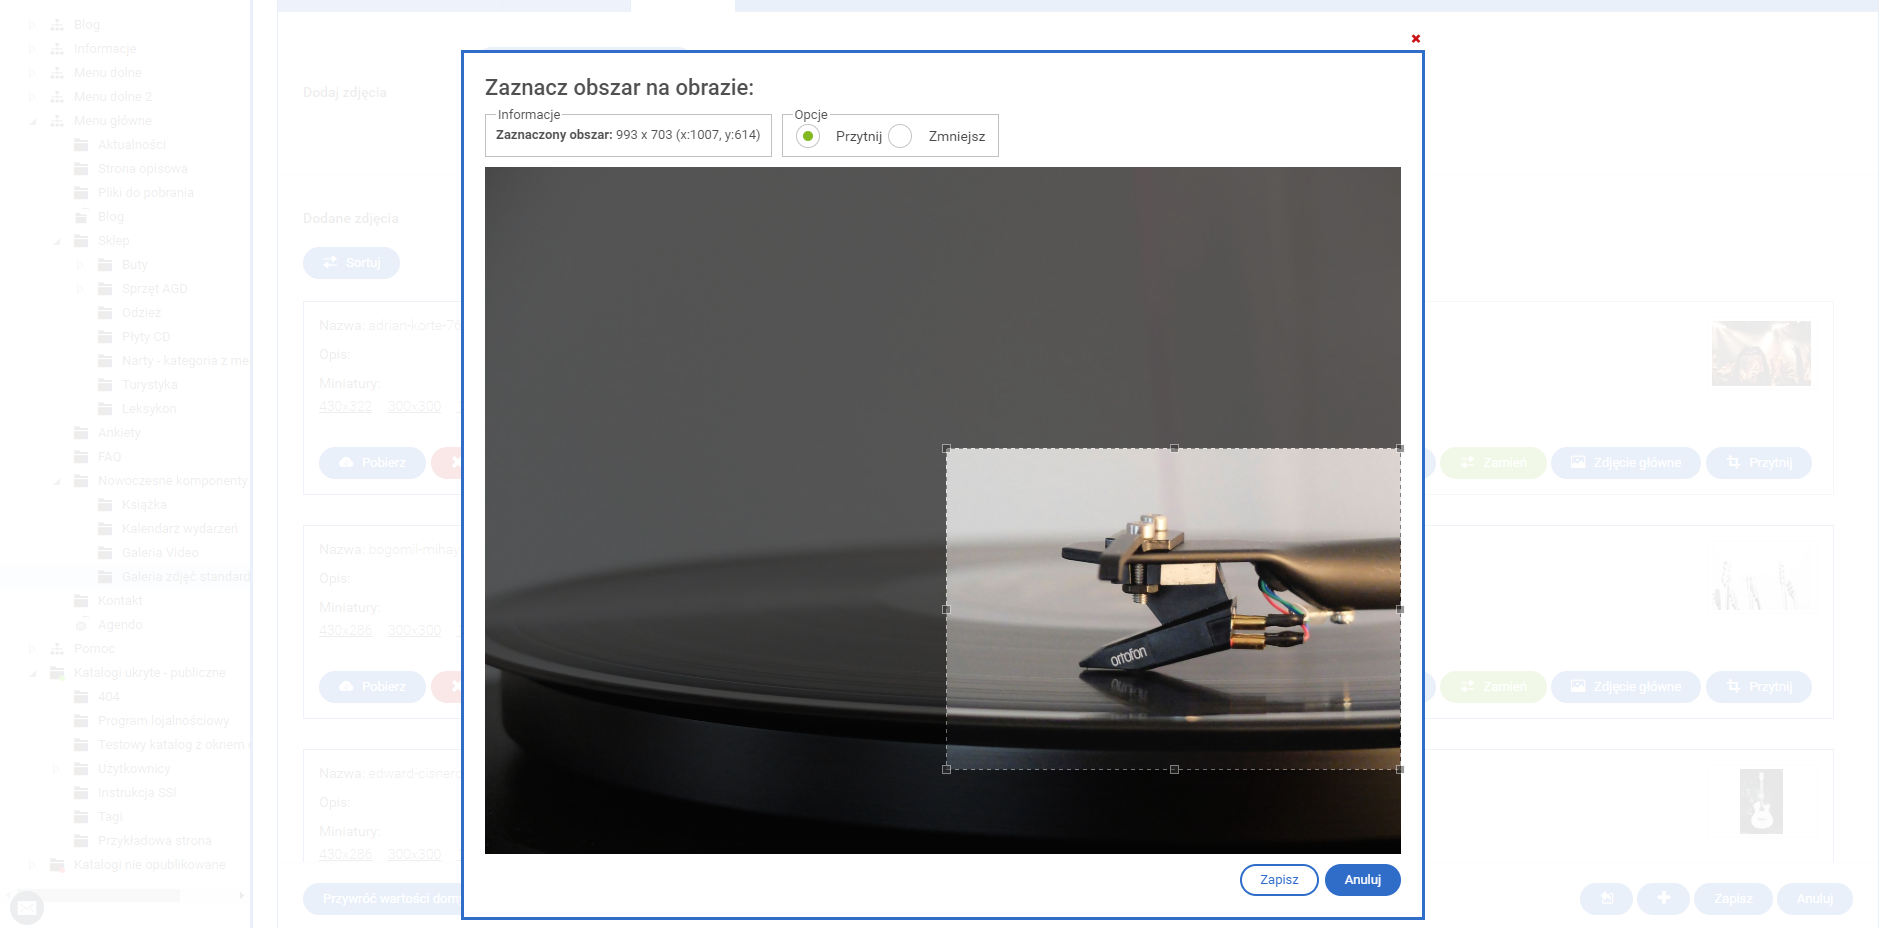
Task: Expand the Buty folder arrow
Action: click(x=80, y=265)
